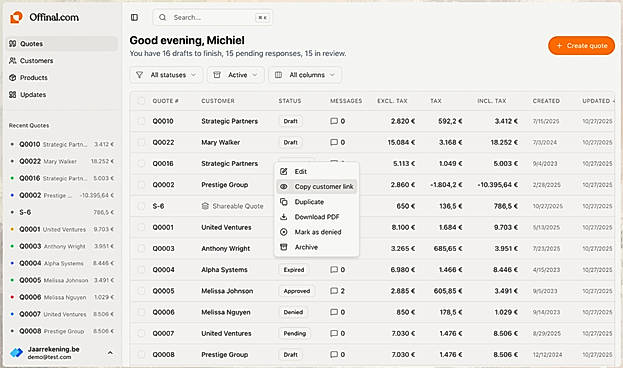Open the All statuses filter dropdown

(166, 75)
